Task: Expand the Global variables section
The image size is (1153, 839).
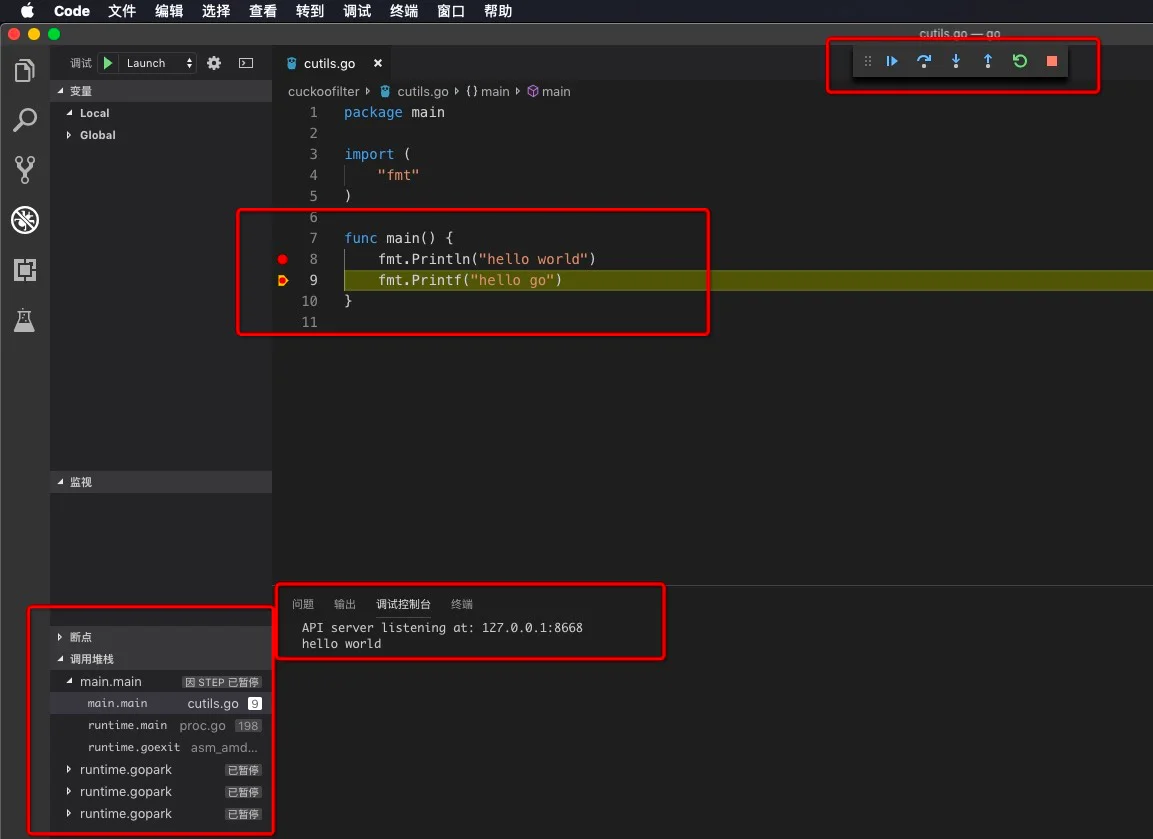Action: 97,135
